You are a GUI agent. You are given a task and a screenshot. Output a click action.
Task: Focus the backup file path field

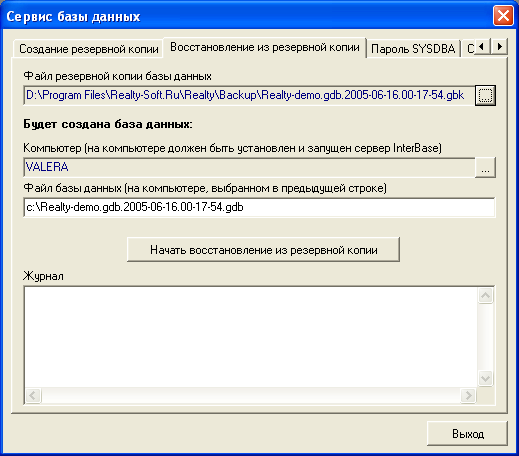249,95
